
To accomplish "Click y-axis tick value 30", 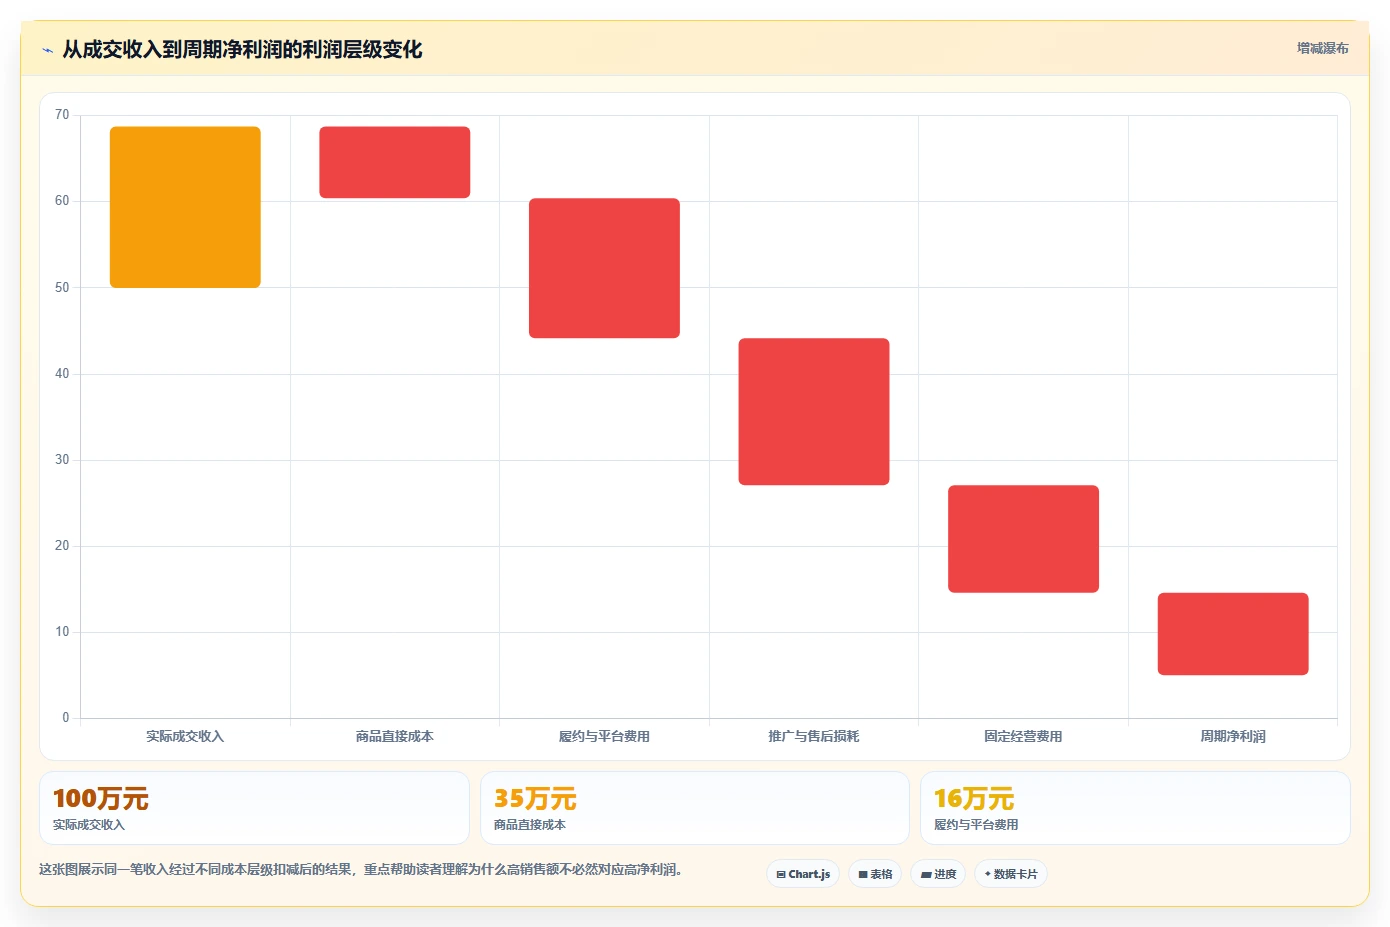I will [62, 460].
